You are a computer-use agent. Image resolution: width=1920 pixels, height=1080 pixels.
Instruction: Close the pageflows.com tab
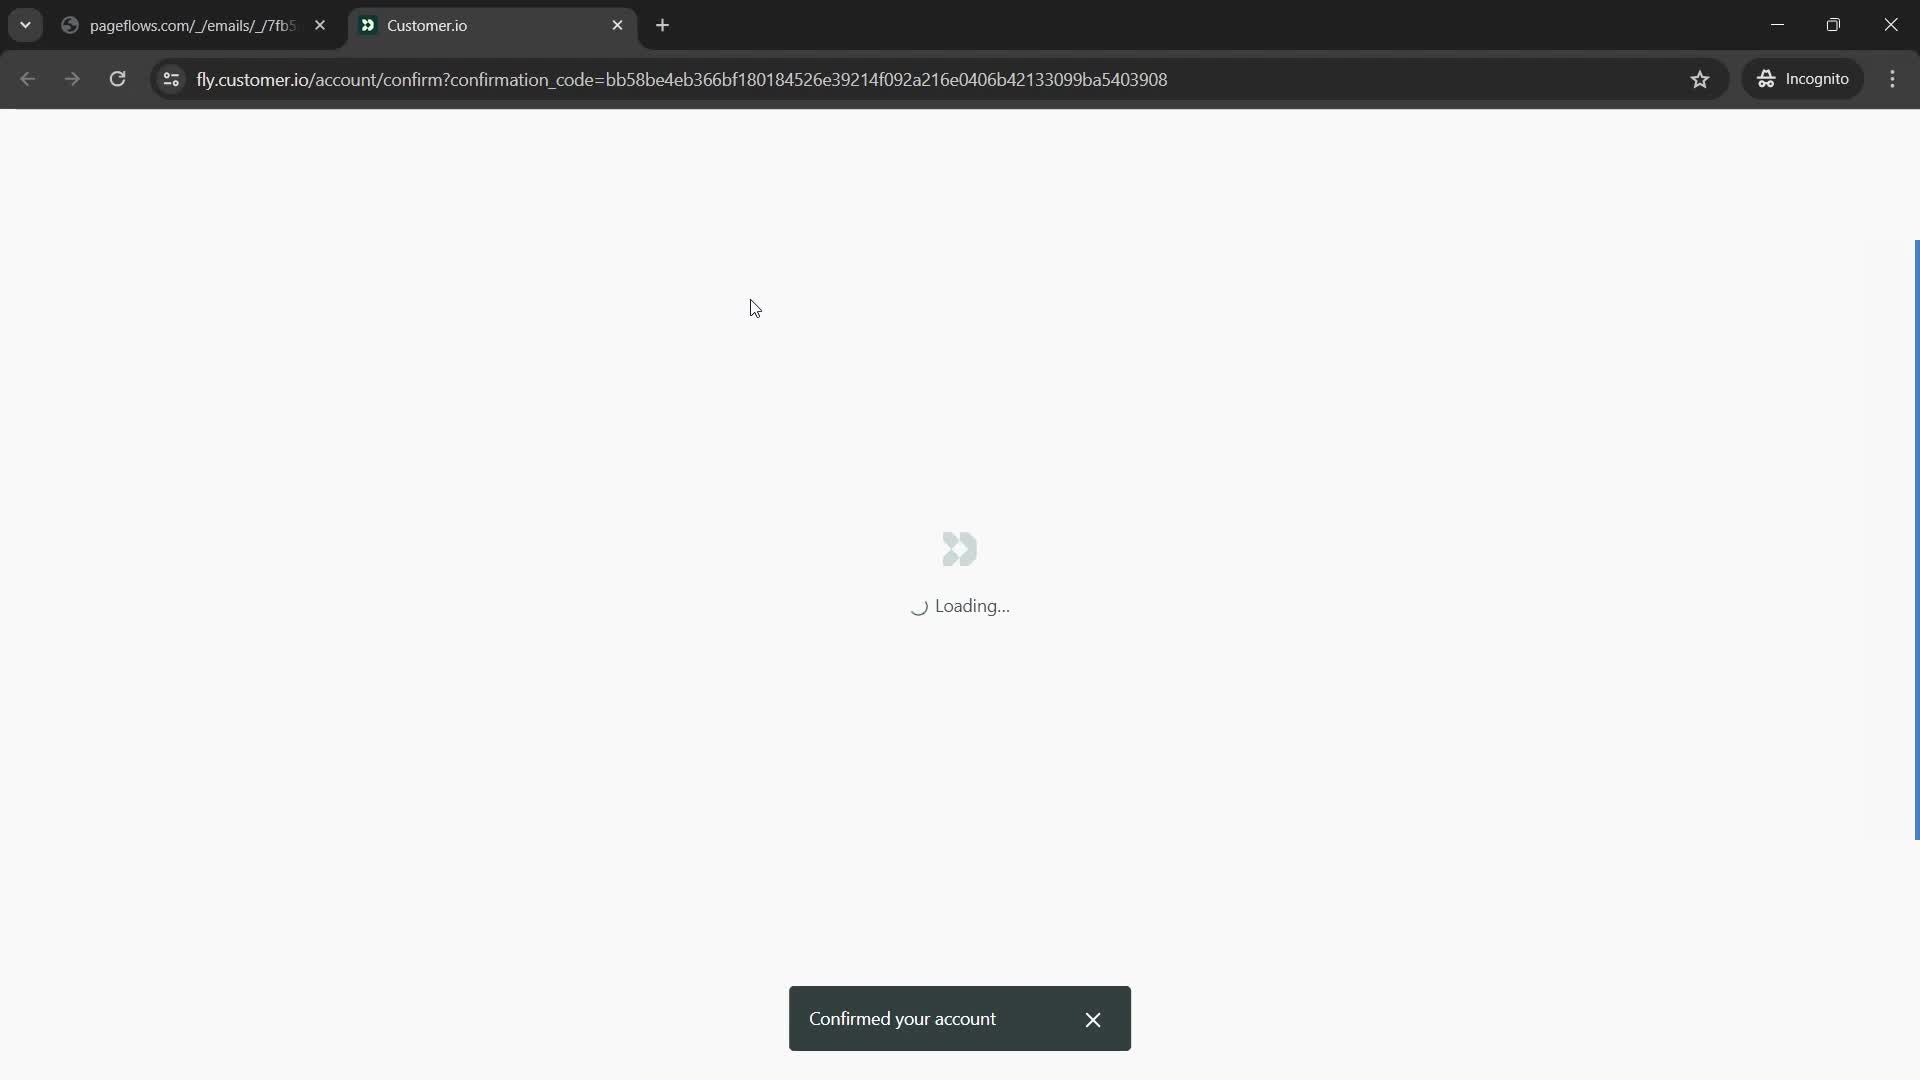point(319,25)
